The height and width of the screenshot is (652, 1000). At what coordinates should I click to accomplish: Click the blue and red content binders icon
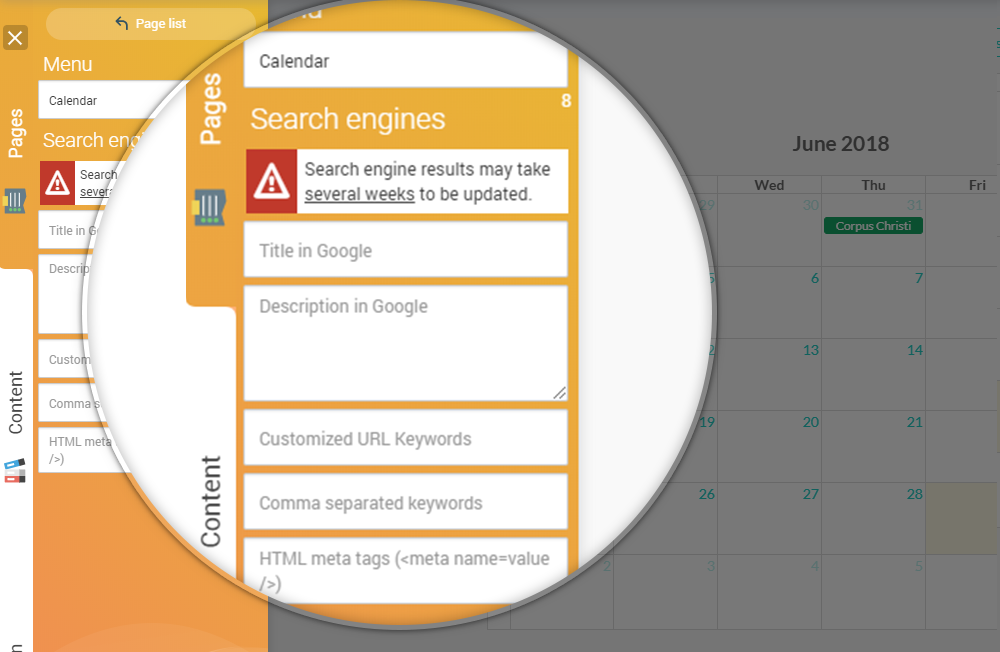[x=15, y=471]
